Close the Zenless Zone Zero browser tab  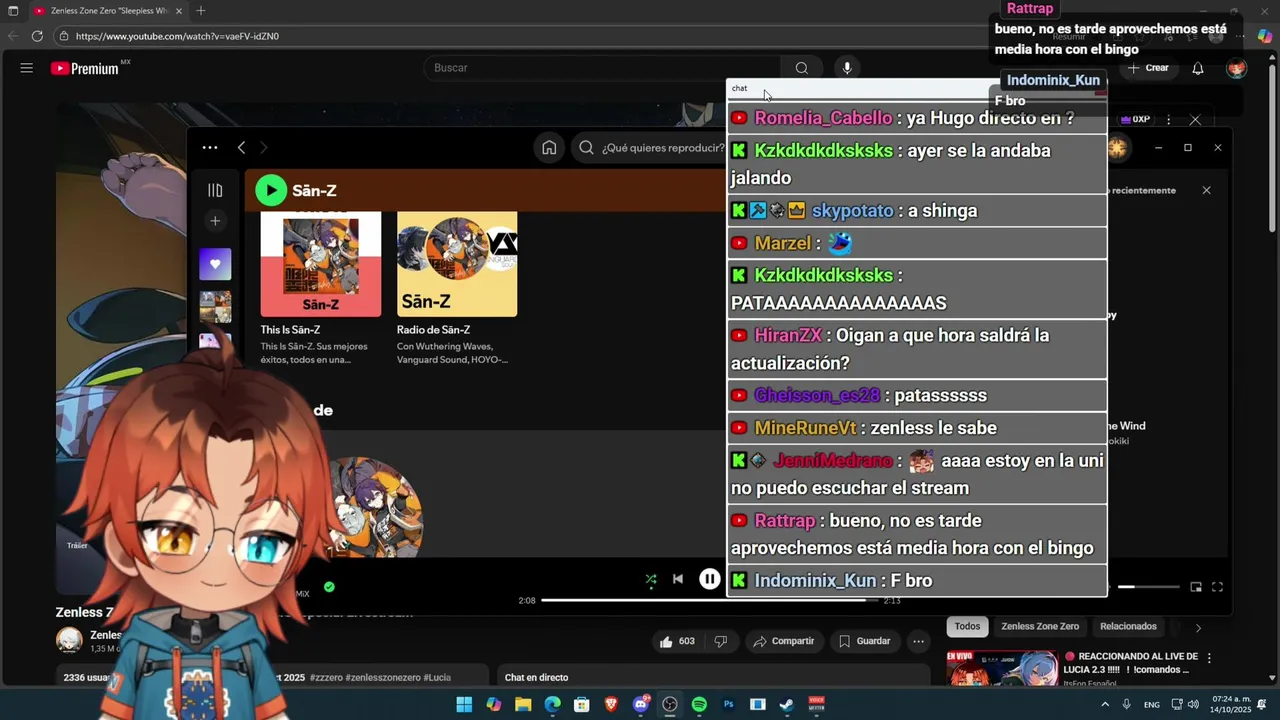[x=179, y=11]
